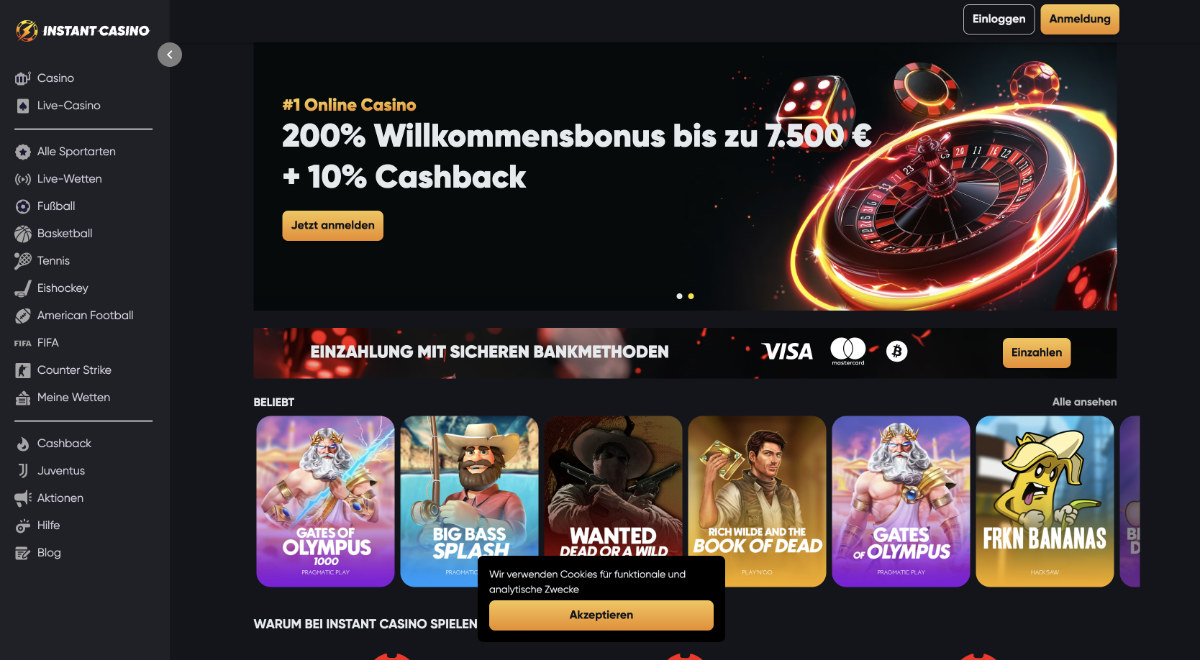Launch the Big Bass Splash game tile

coord(470,501)
